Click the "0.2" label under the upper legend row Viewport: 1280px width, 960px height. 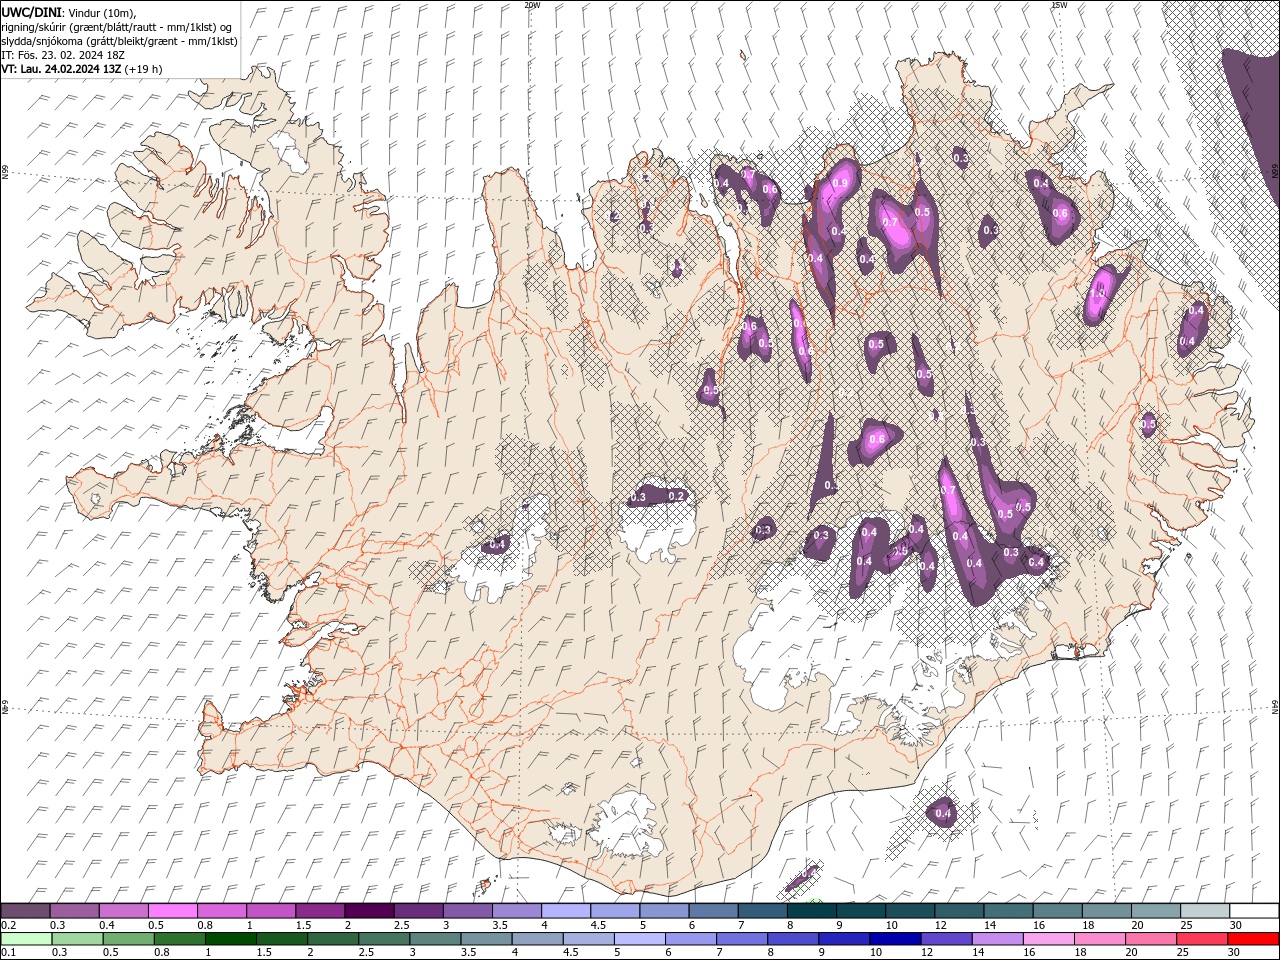pos(9,925)
